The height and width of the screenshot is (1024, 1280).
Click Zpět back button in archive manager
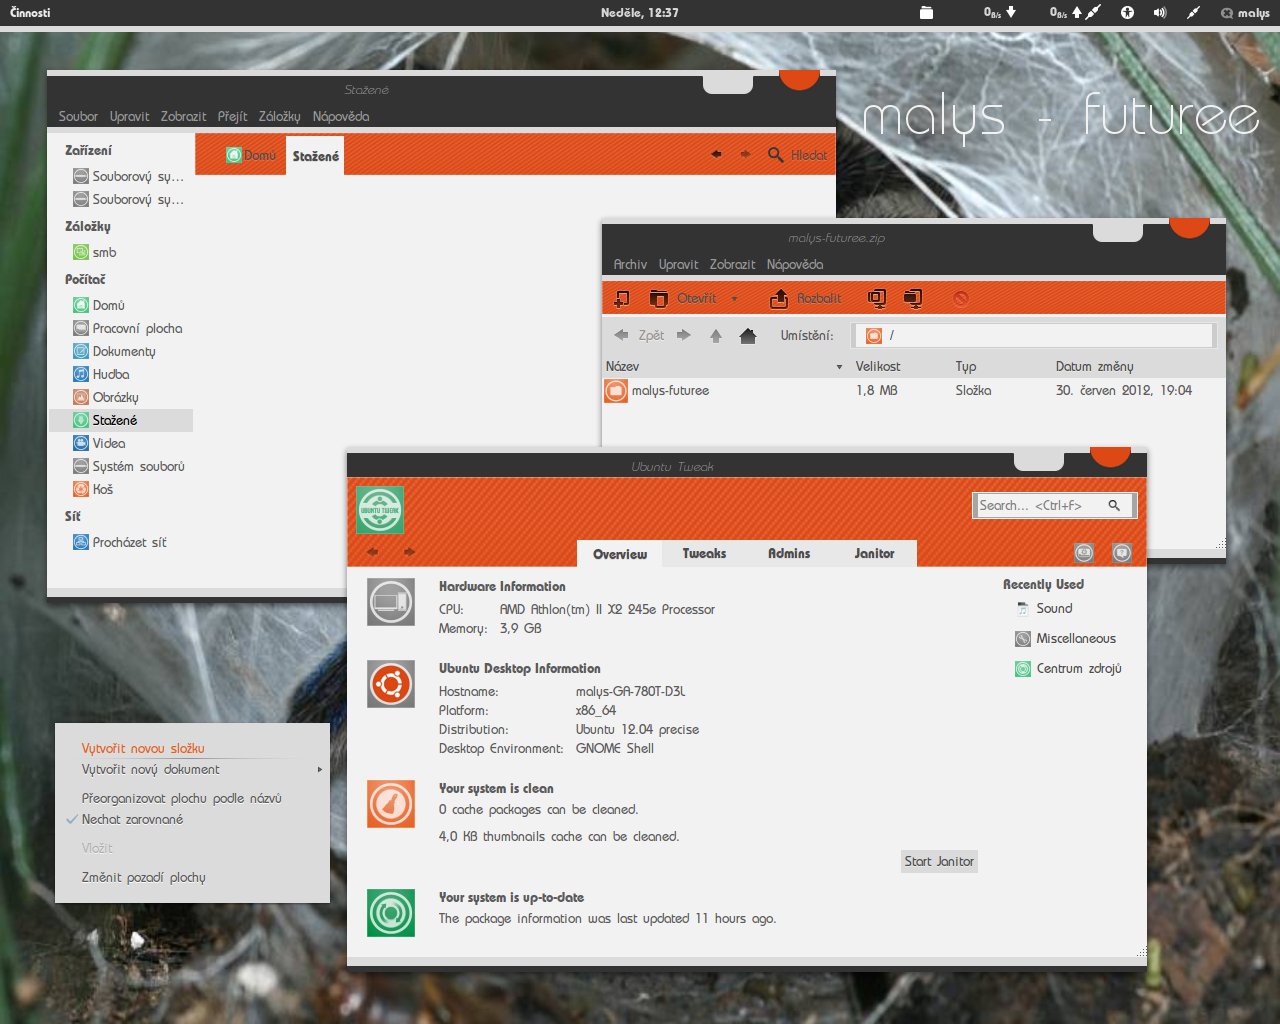tap(639, 335)
